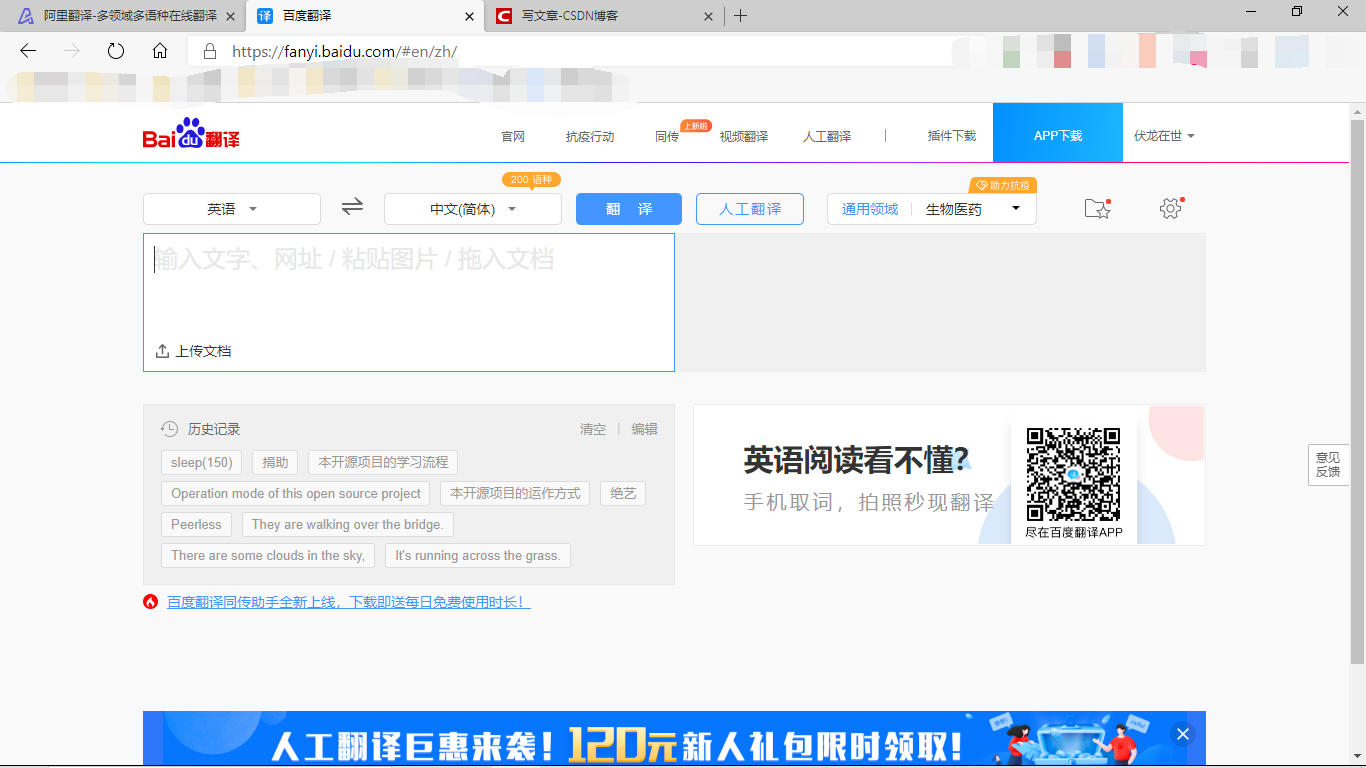Select history item 本开源项目的运作方式
This screenshot has height=768, width=1366.
pyautogui.click(x=515, y=493)
